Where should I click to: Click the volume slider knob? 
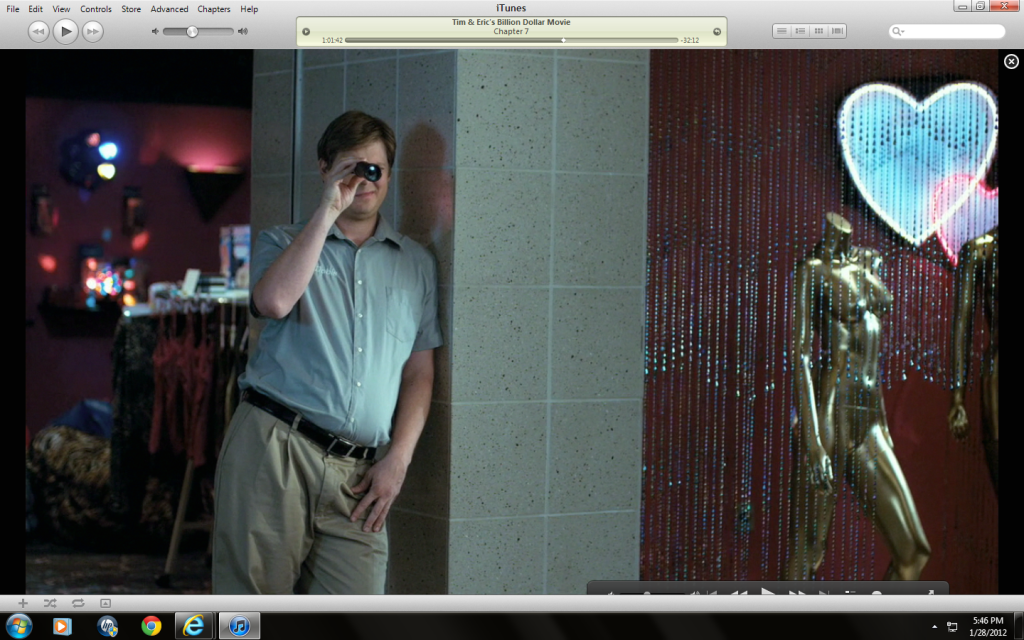point(192,31)
